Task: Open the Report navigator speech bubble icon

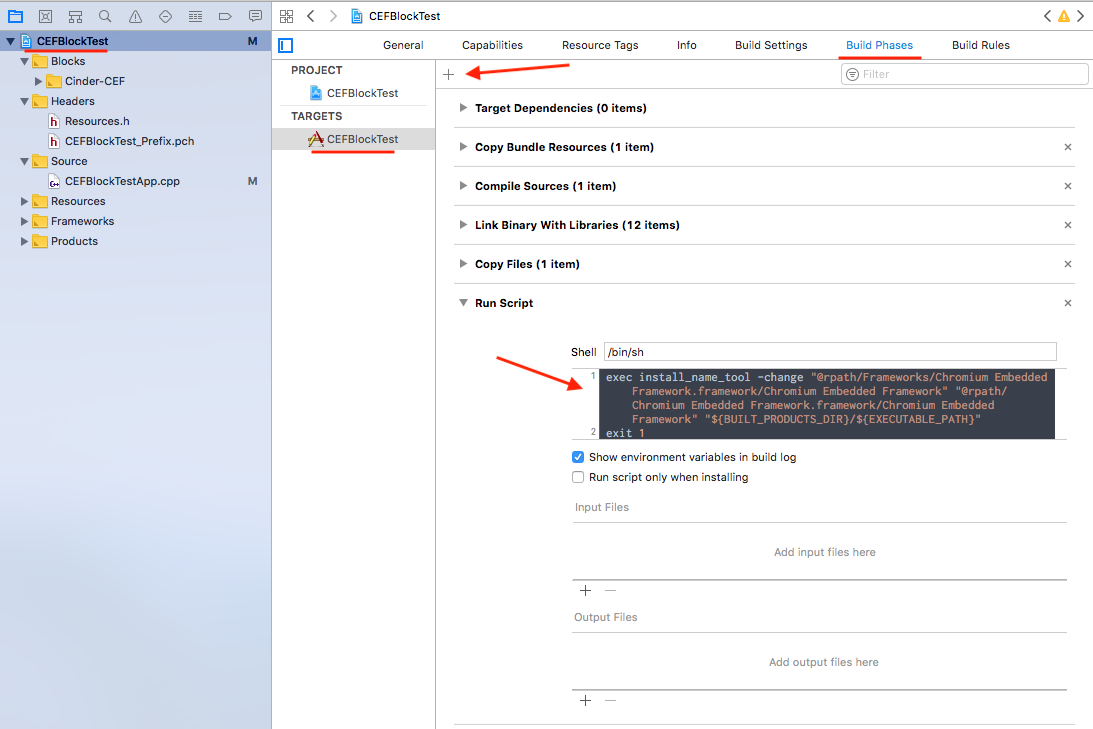Action: [255, 16]
